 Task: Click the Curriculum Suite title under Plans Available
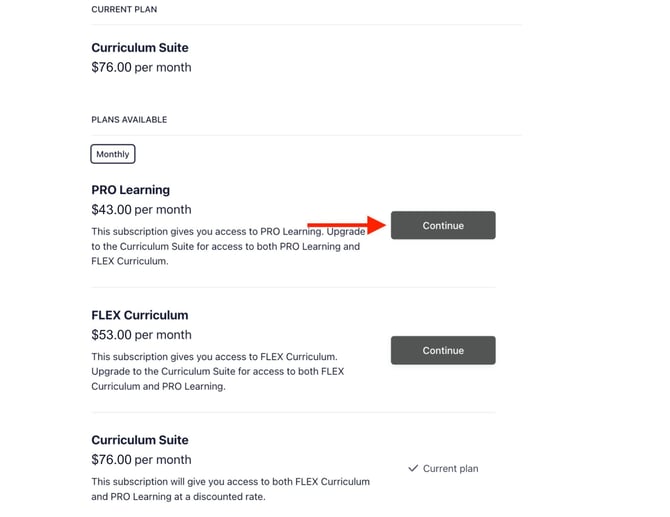point(139,440)
